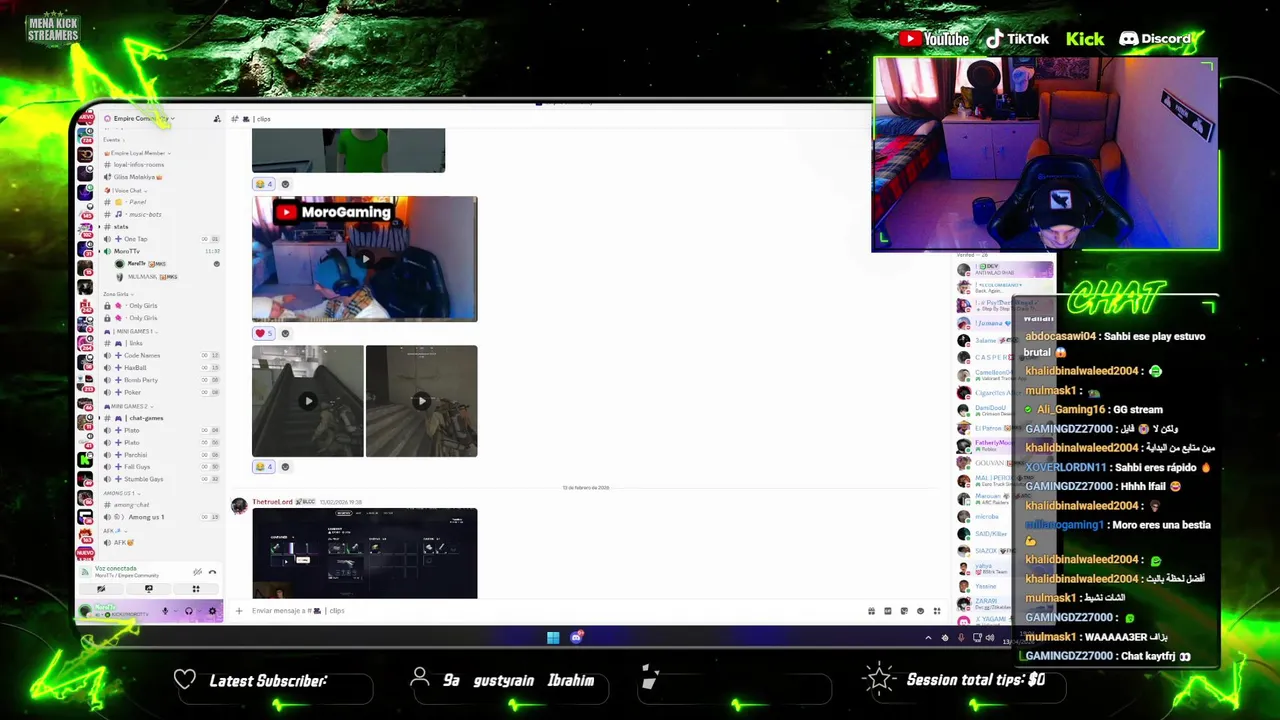Screen dimensions: 1280x720
Task: Open TheTrueLord's user profile name
Action: (272, 502)
